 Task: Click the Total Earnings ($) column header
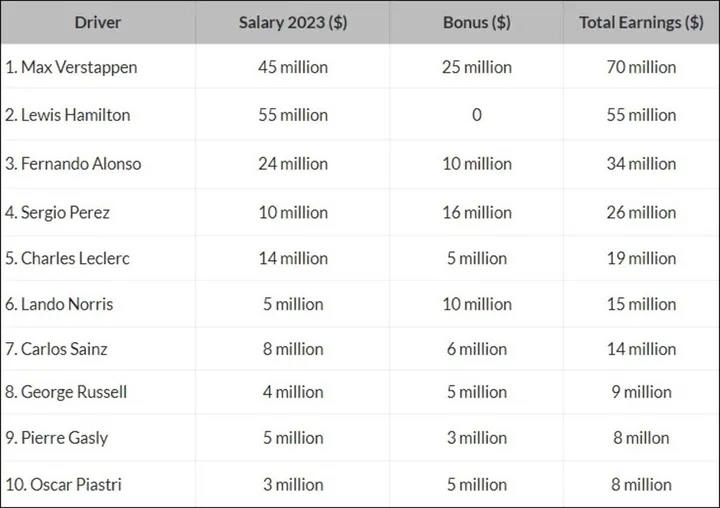click(641, 23)
